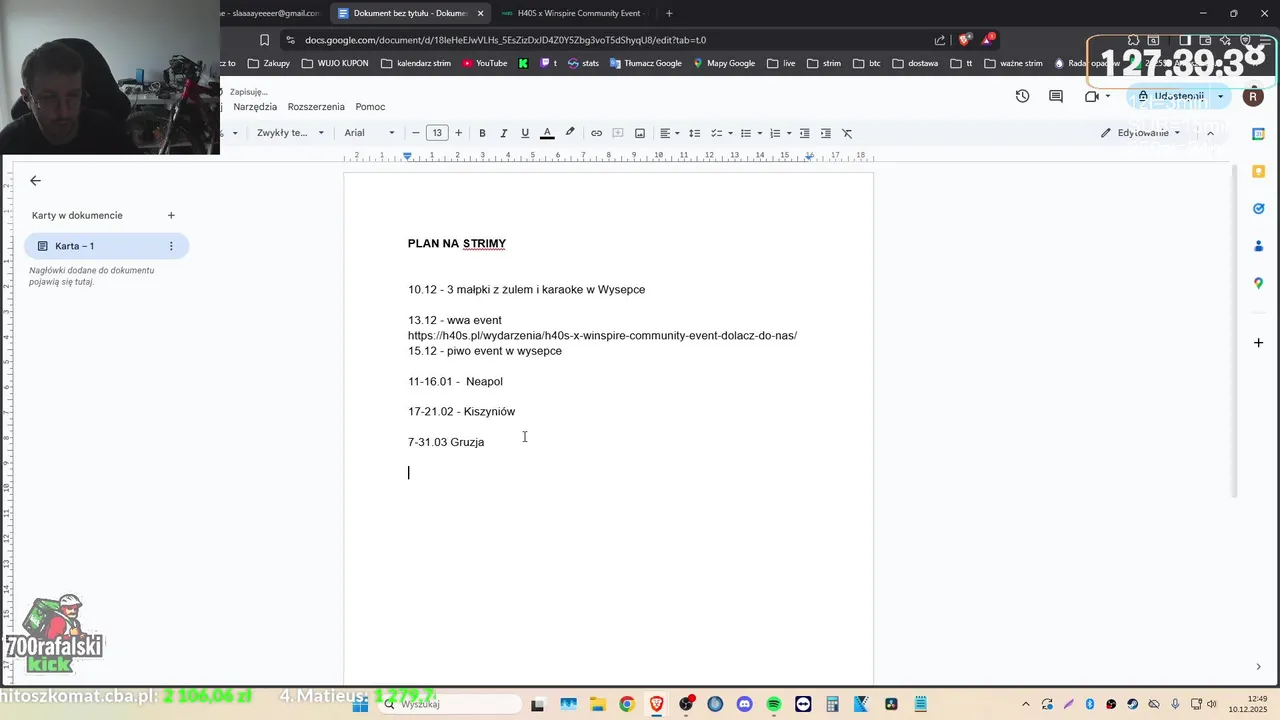The height and width of the screenshot is (720, 1280).
Task: Click the Windows taskbar search box
Action: [x=449, y=704]
